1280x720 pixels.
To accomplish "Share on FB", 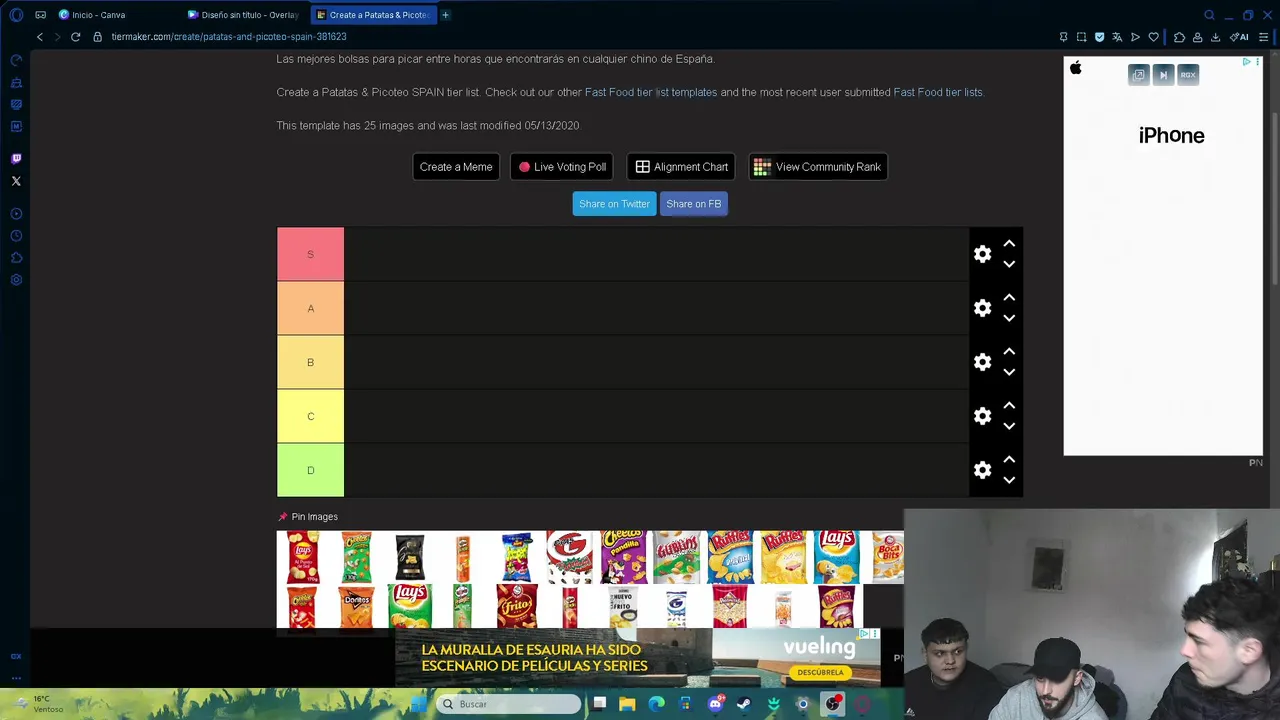I will point(693,204).
